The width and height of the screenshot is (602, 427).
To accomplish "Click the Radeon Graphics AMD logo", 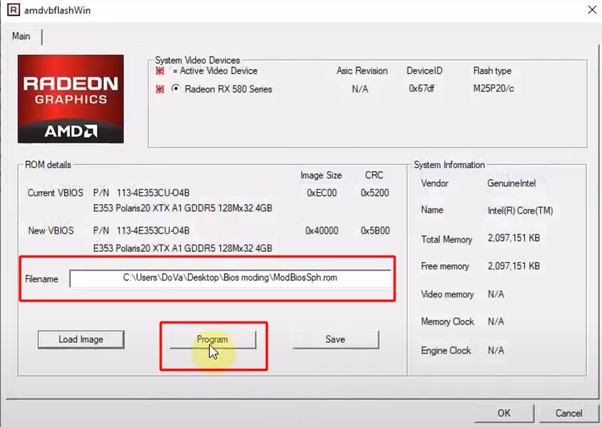I will pyautogui.click(x=71, y=99).
